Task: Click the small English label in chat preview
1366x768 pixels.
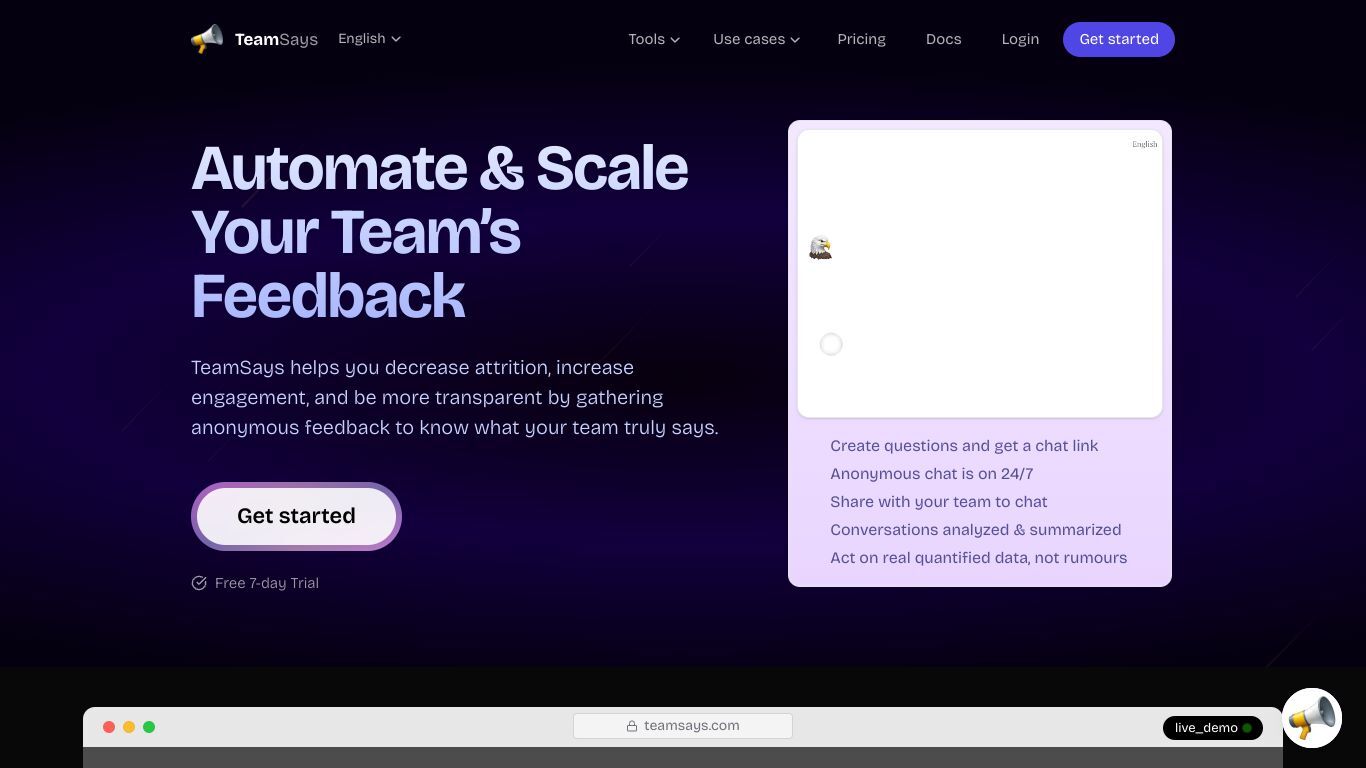Action: click(1144, 144)
